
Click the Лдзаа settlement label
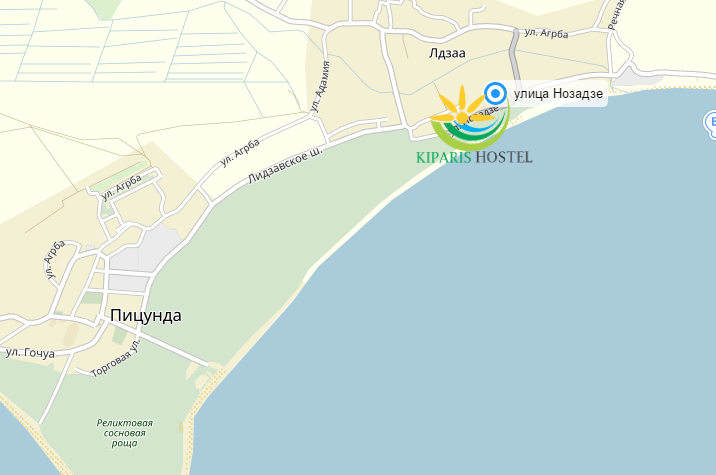pyautogui.click(x=447, y=53)
